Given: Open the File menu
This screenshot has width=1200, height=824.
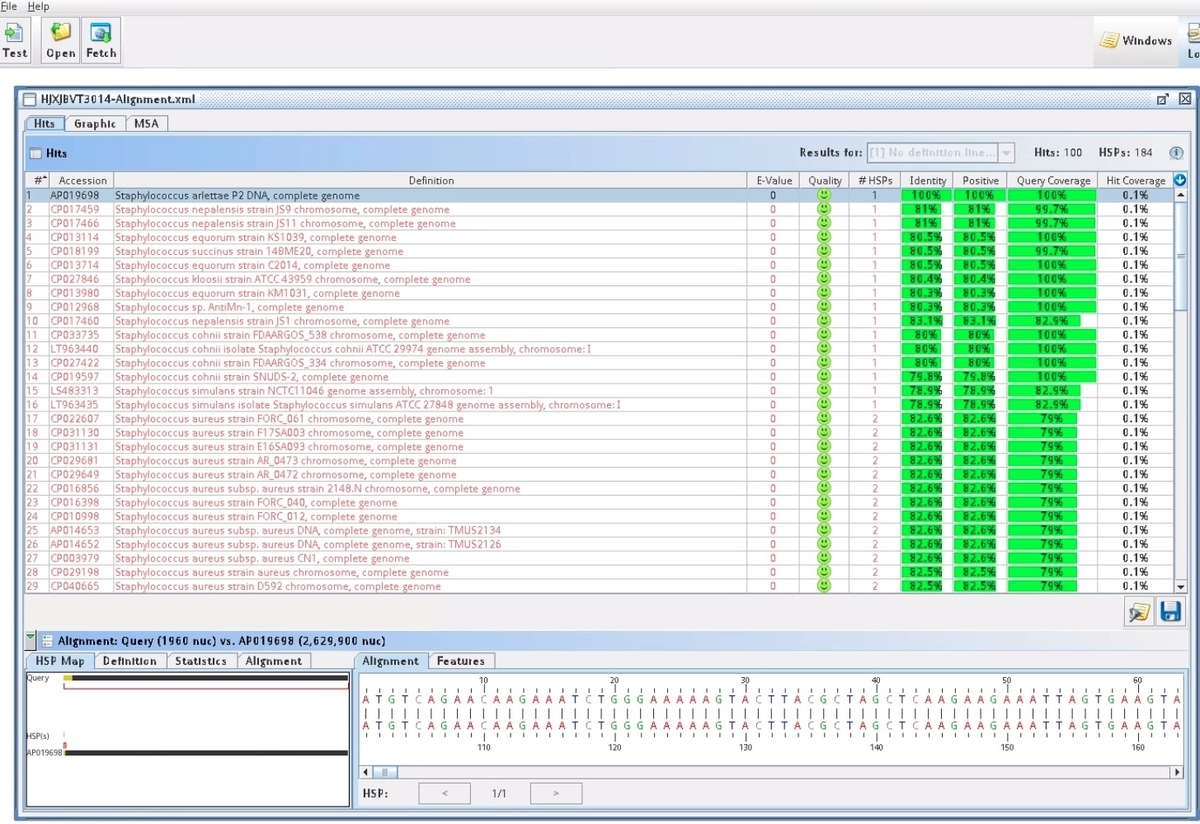Looking at the screenshot, I should [x=9, y=6].
